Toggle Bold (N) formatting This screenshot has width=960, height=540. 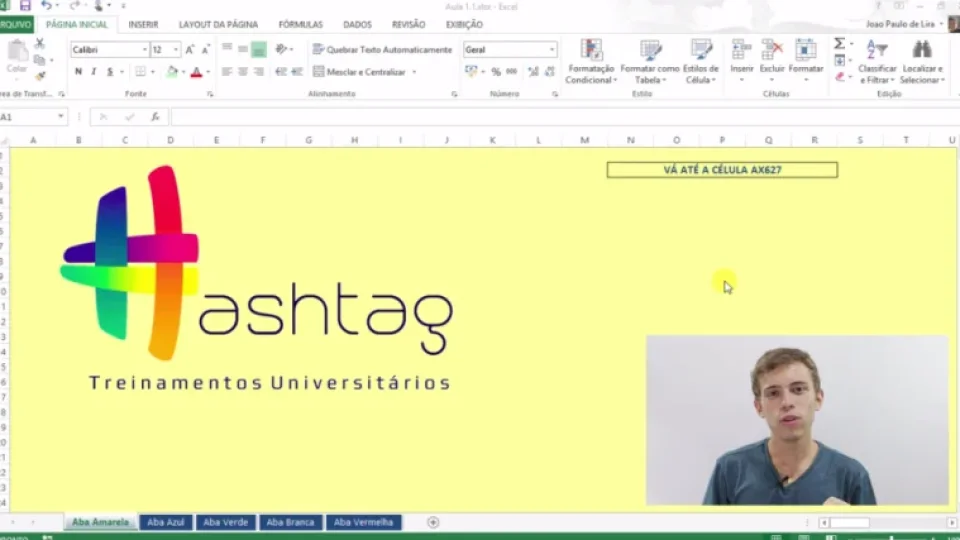(78, 72)
